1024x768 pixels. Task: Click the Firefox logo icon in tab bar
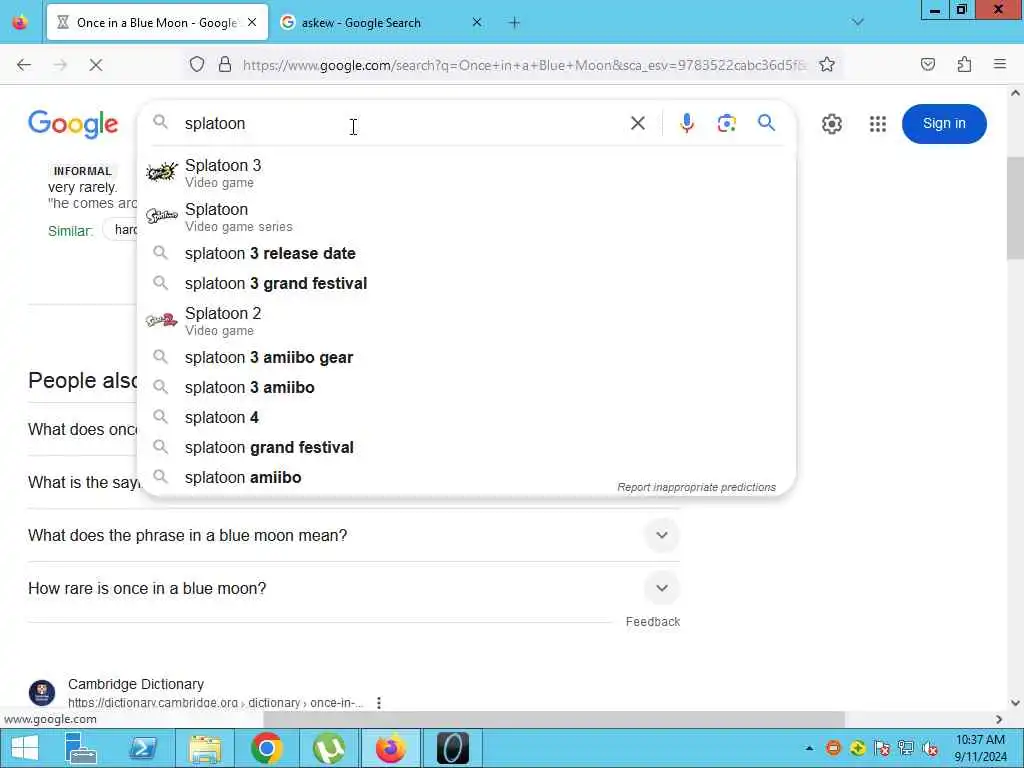point(20,22)
